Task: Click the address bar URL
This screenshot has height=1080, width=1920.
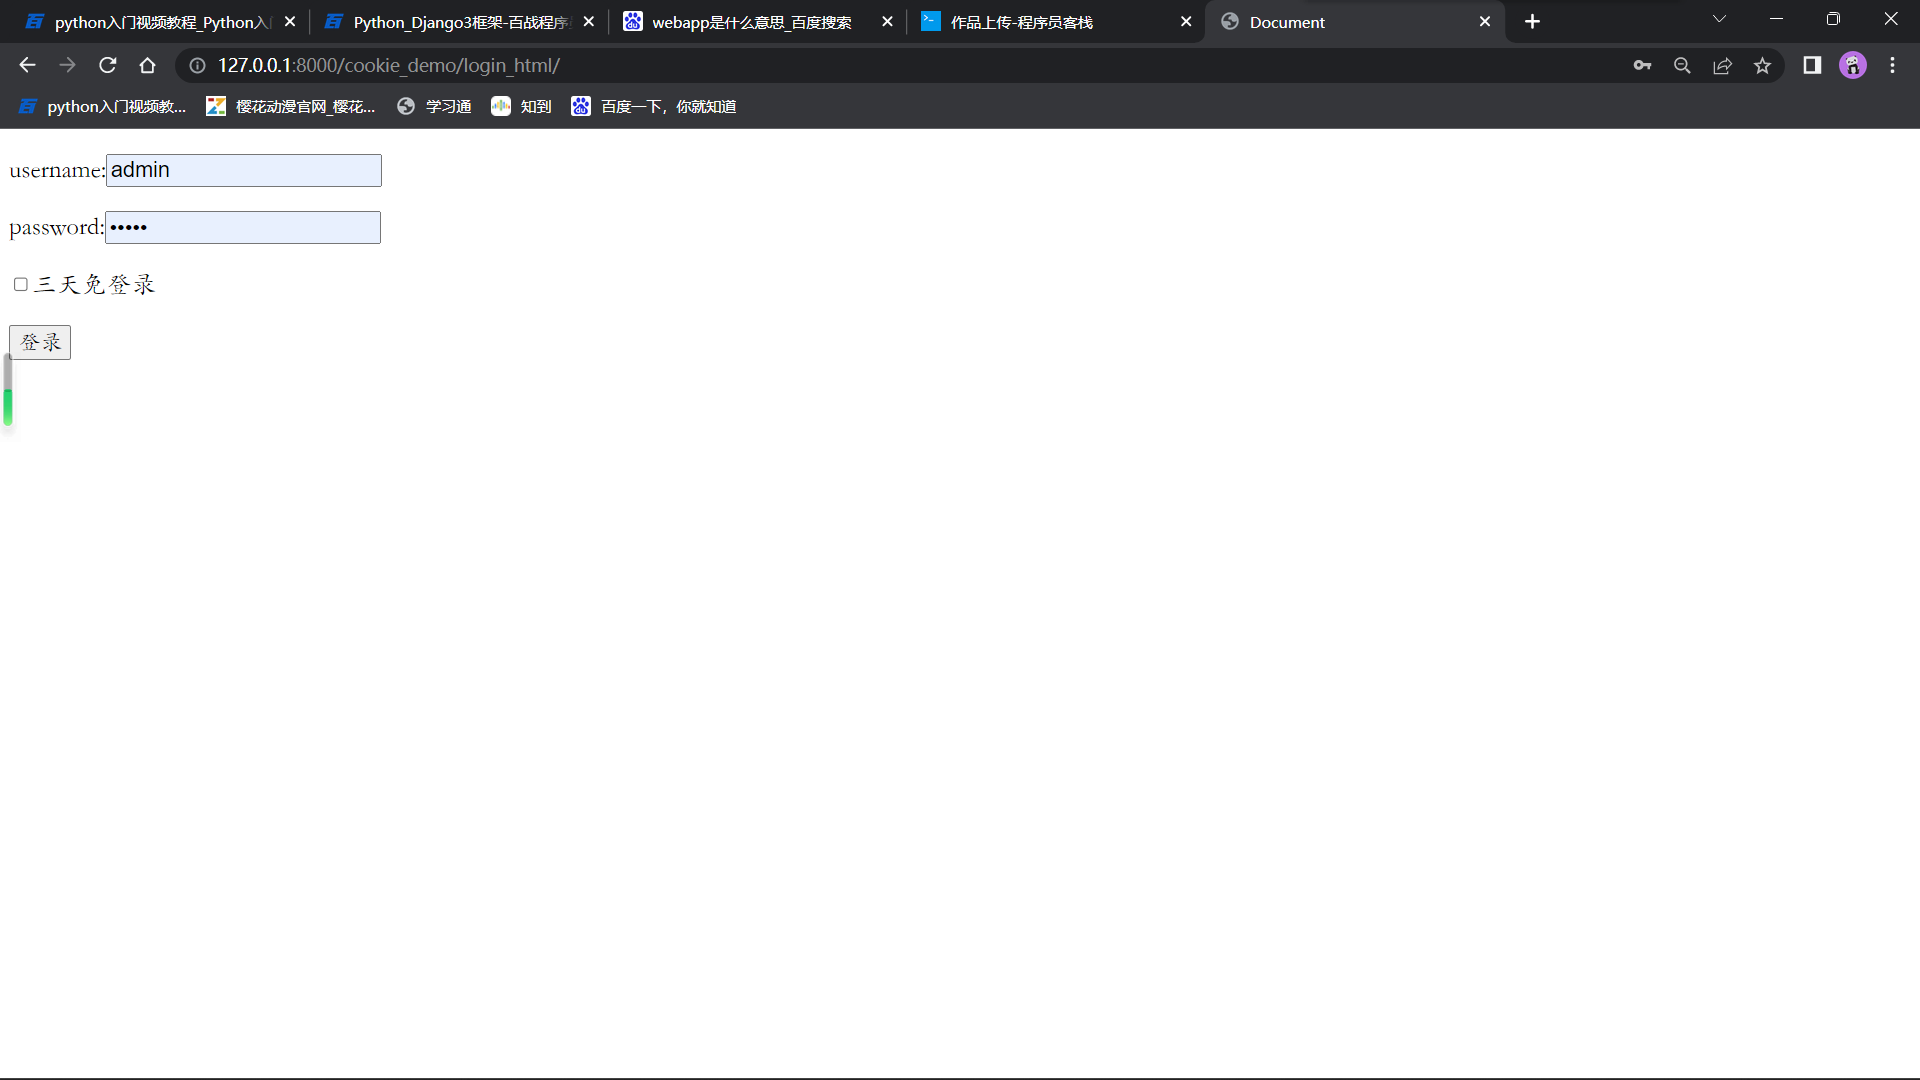Action: (x=389, y=65)
